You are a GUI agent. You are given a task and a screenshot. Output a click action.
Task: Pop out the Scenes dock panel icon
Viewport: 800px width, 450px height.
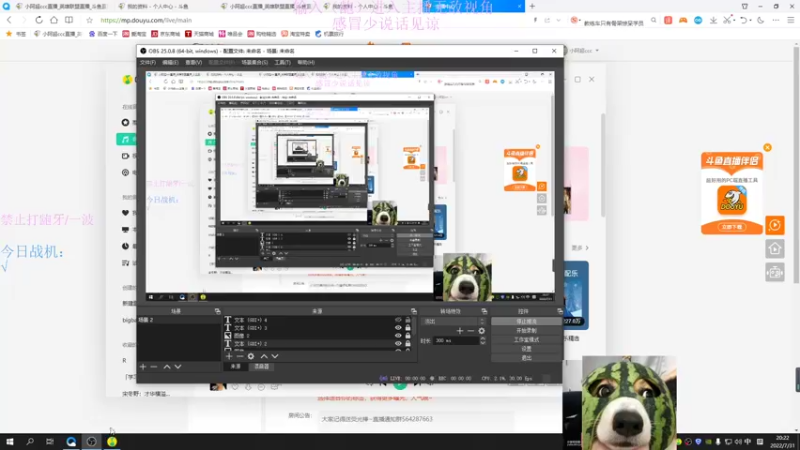[217, 311]
